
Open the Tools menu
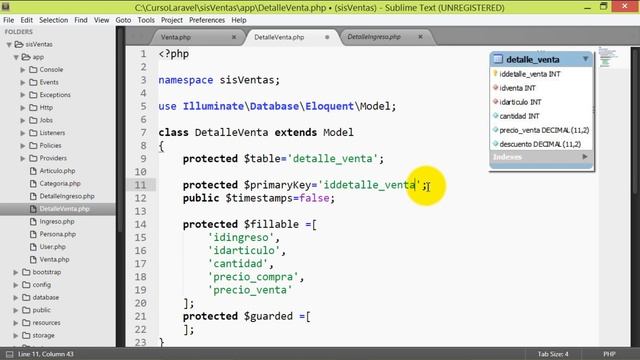(x=146, y=20)
